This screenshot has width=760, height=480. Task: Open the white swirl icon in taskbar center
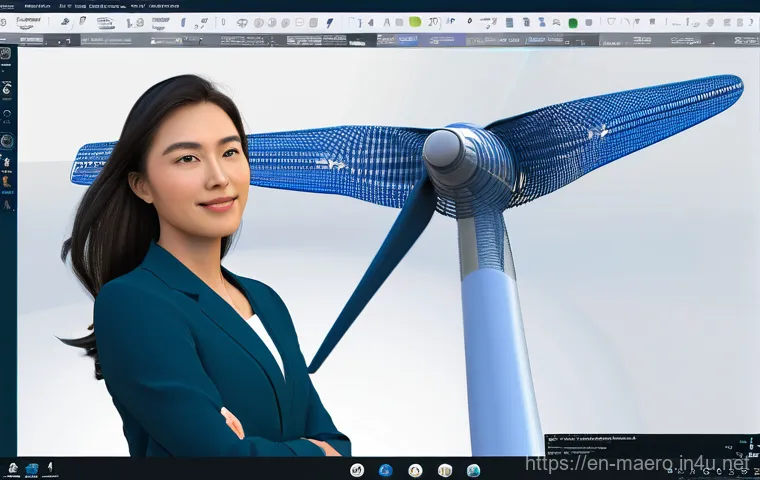click(x=357, y=469)
